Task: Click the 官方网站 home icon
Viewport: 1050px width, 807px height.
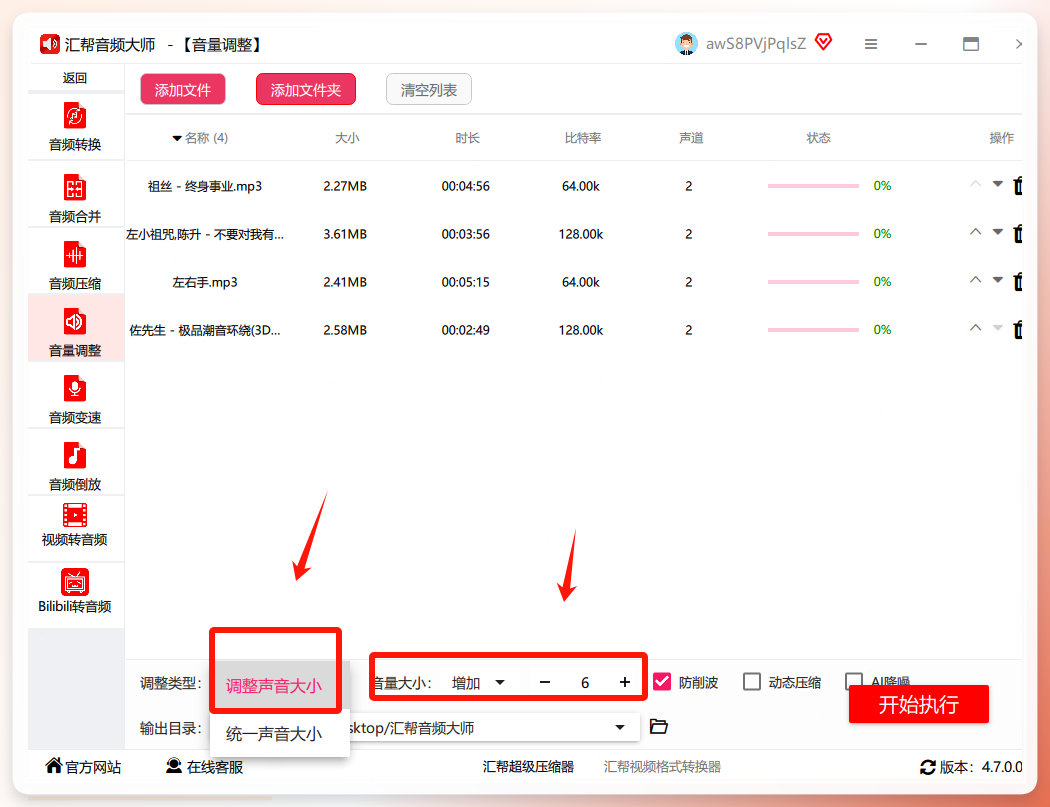Action: pos(54,765)
